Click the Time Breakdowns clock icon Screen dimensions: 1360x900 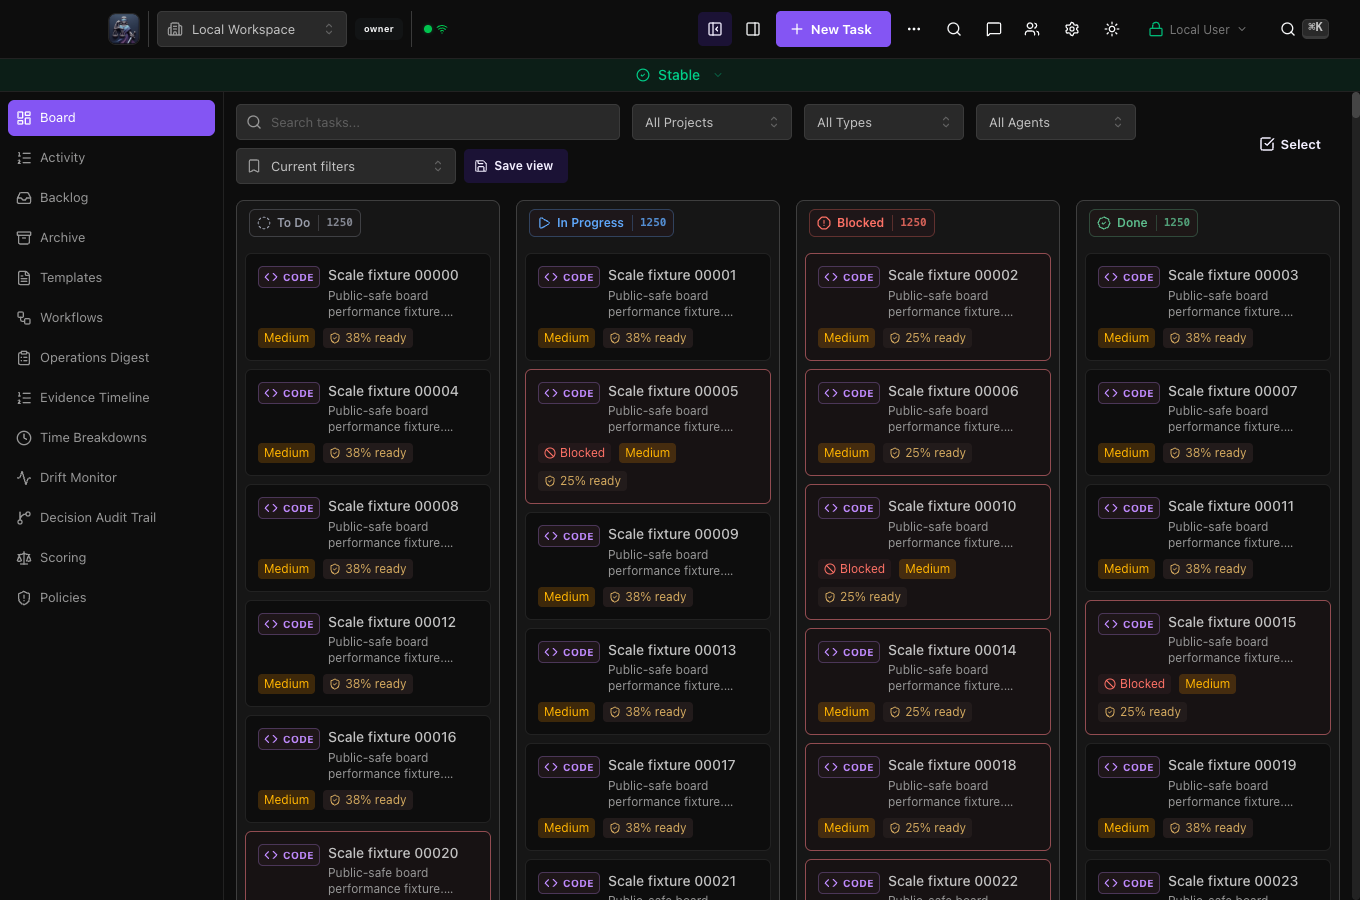click(24, 438)
